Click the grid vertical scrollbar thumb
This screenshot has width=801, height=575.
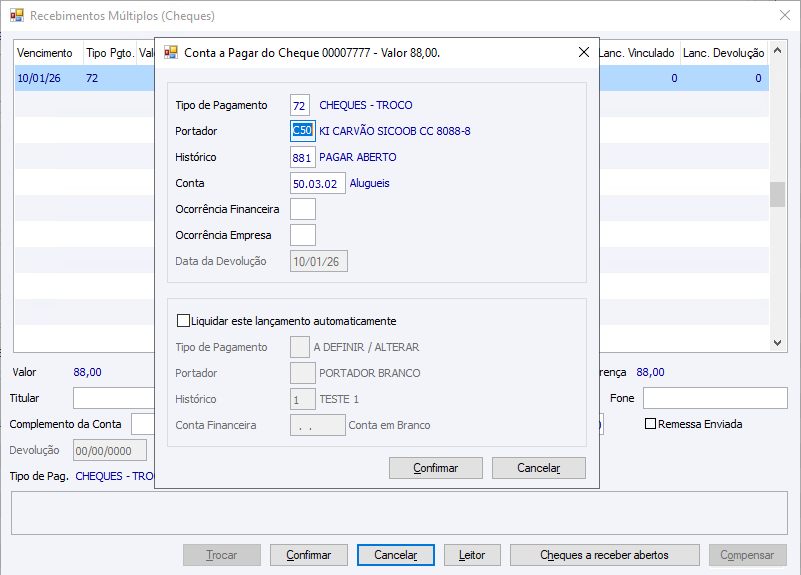click(778, 195)
